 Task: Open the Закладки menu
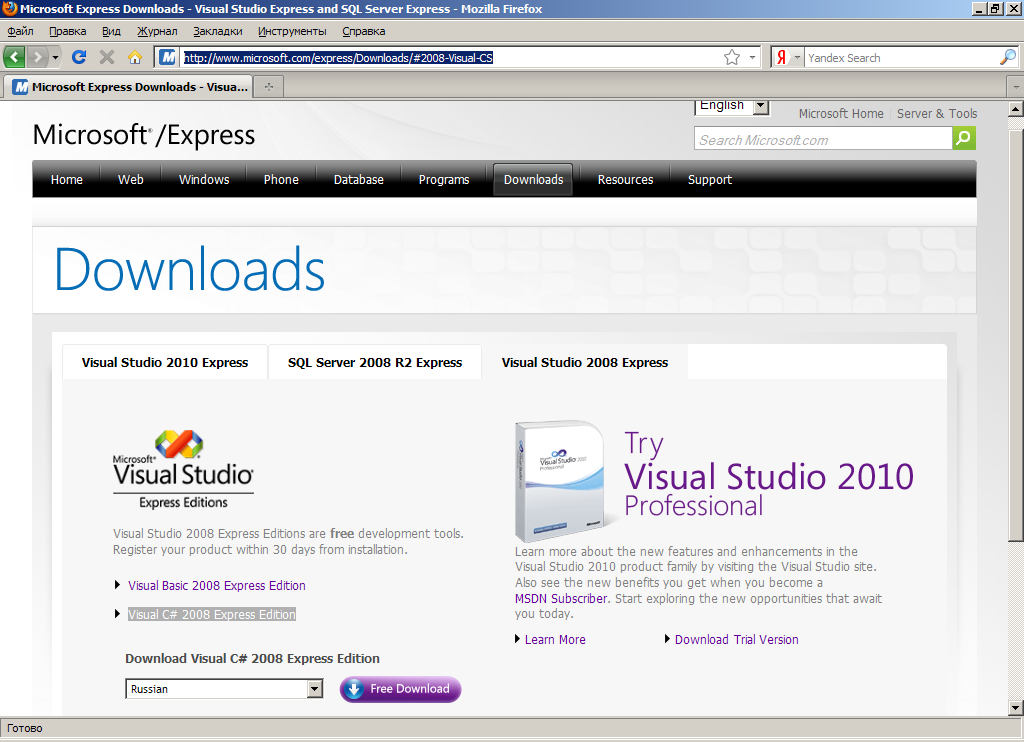click(x=217, y=31)
